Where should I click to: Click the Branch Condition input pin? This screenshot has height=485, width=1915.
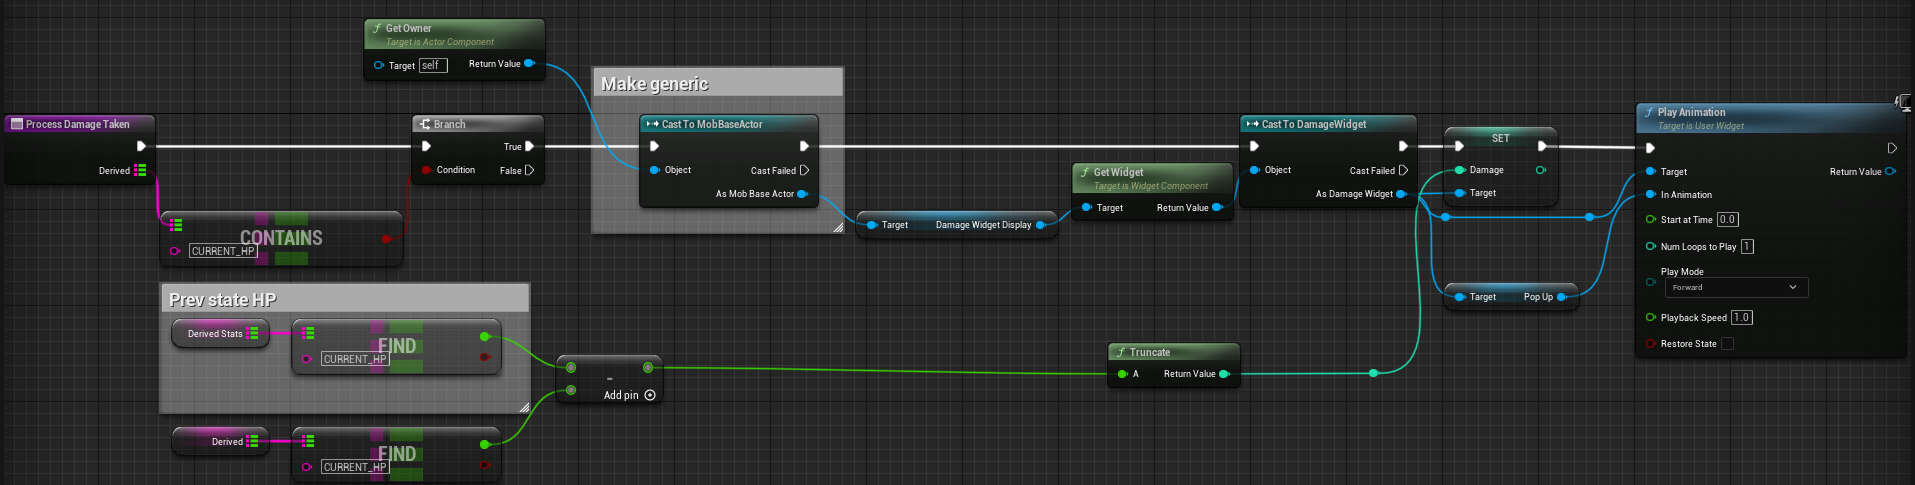[426, 170]
